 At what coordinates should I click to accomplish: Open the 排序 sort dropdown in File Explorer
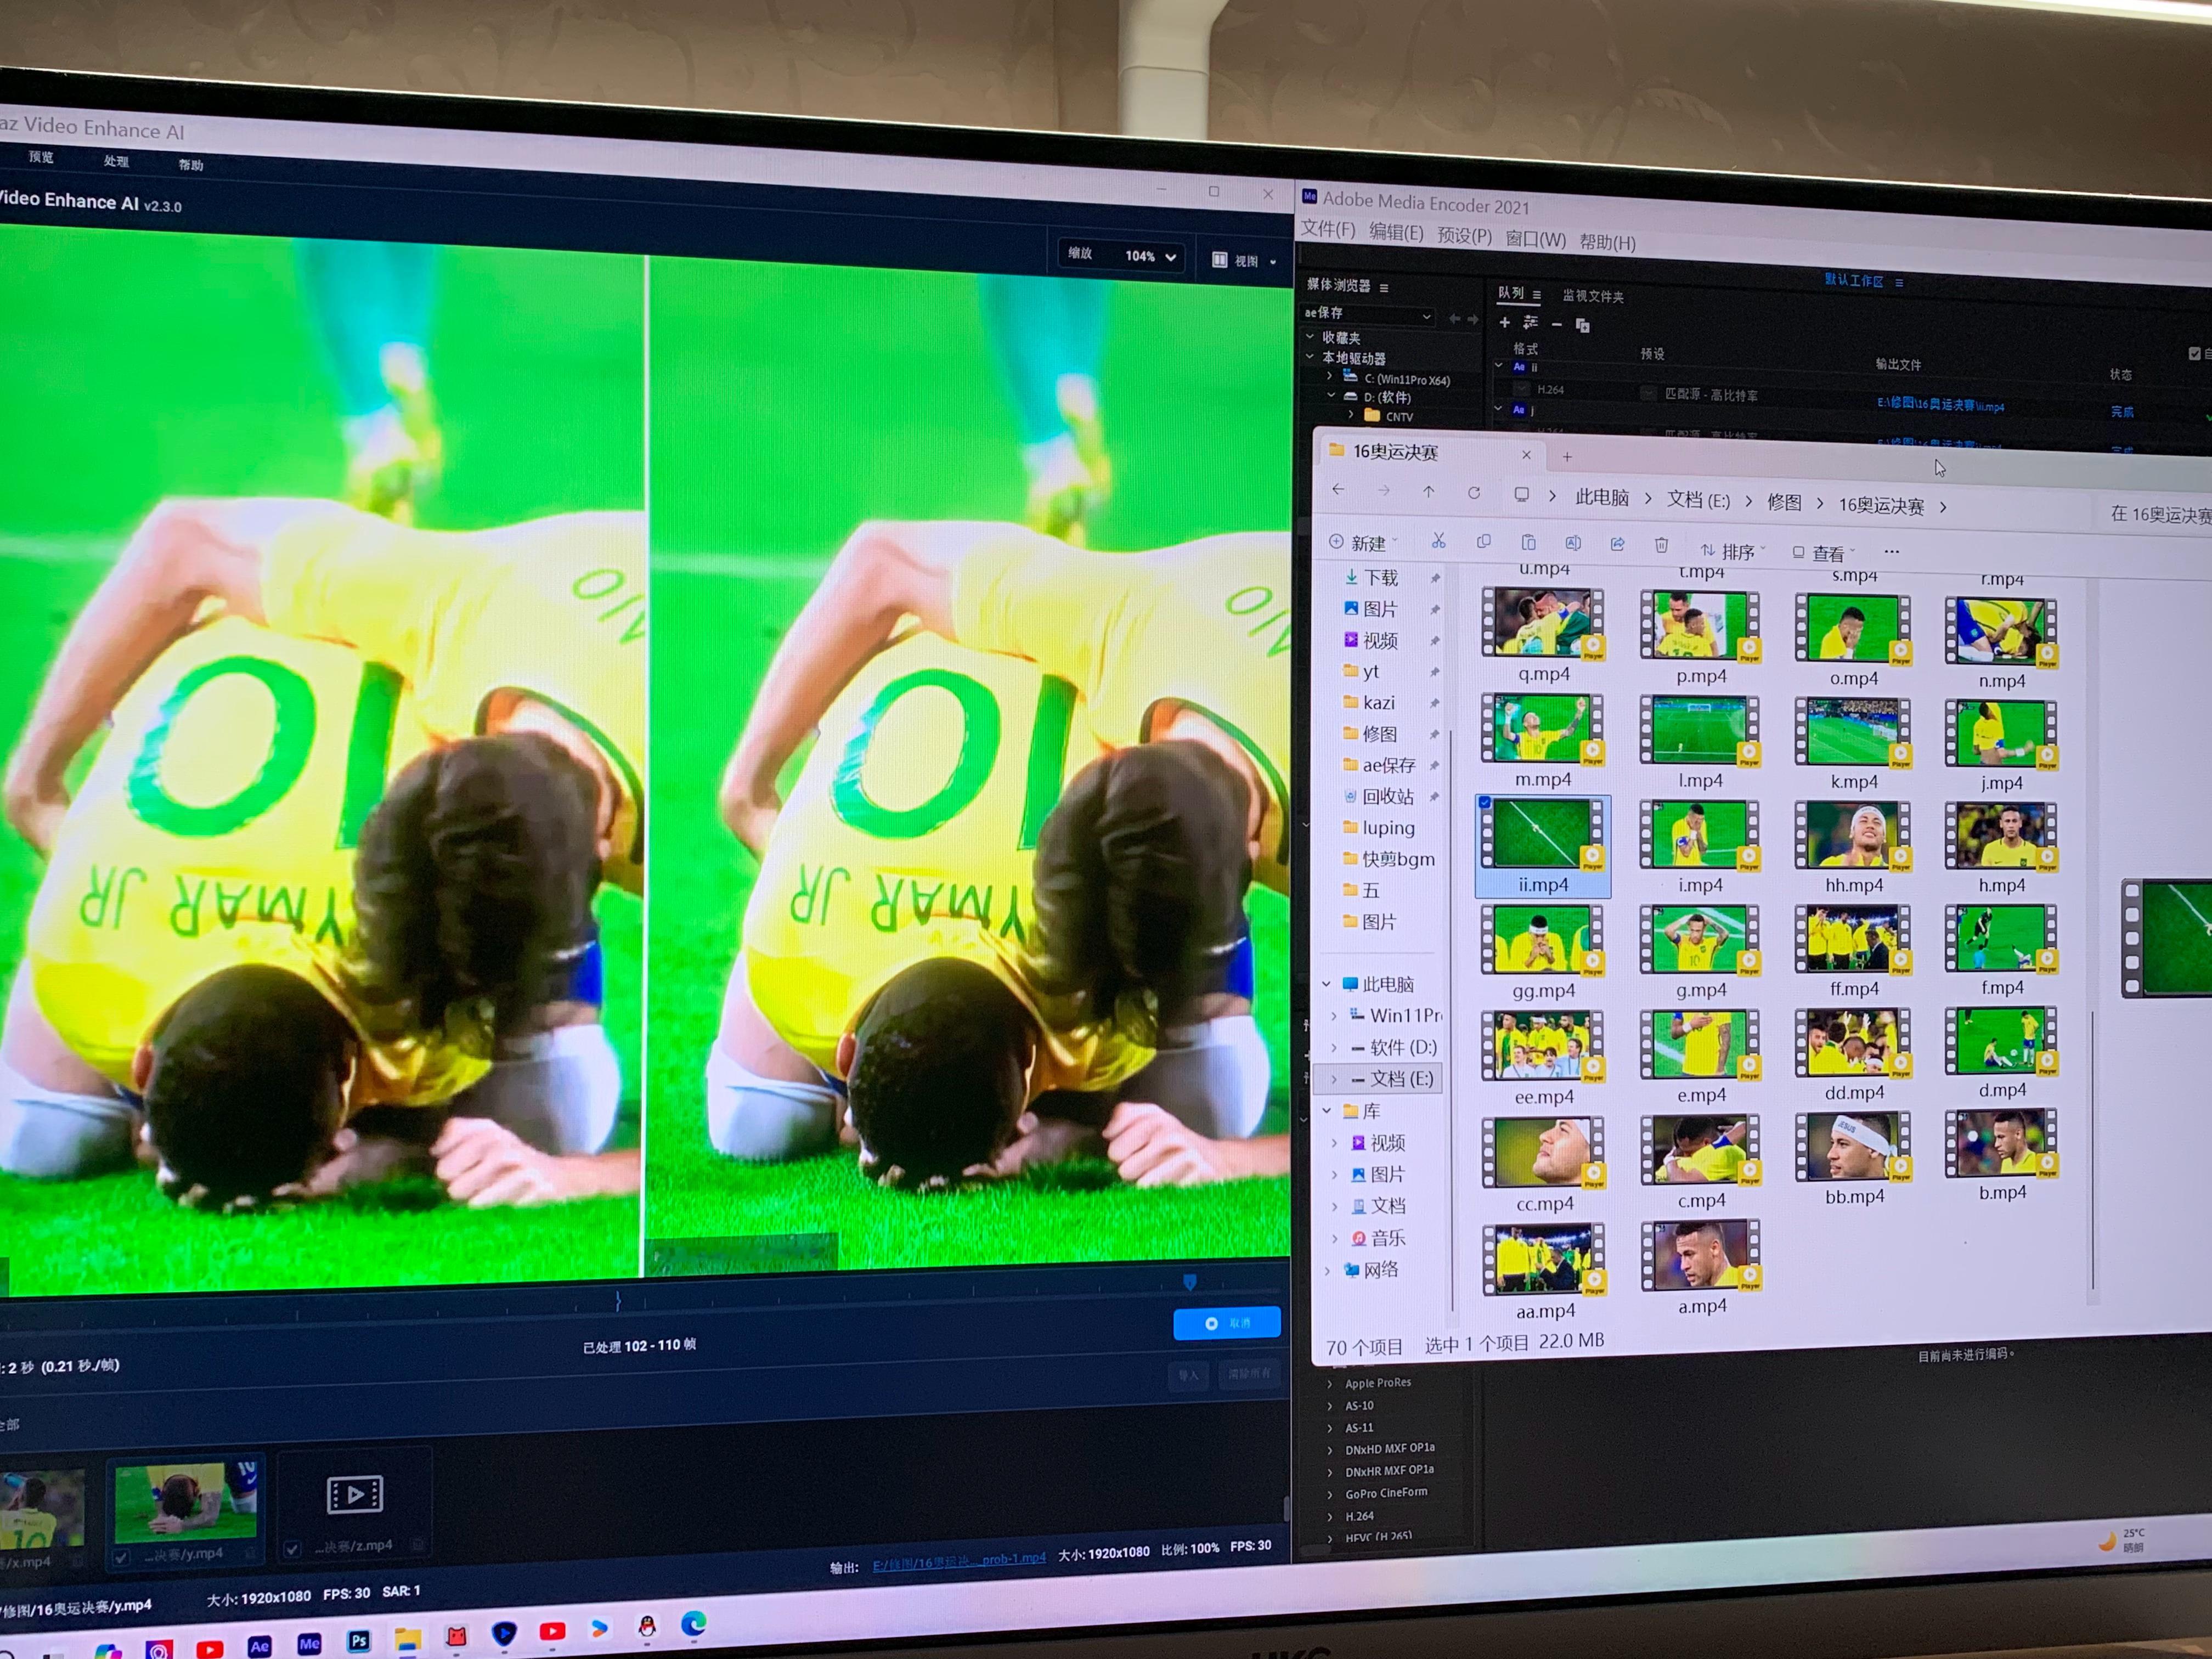[1733, 550]
